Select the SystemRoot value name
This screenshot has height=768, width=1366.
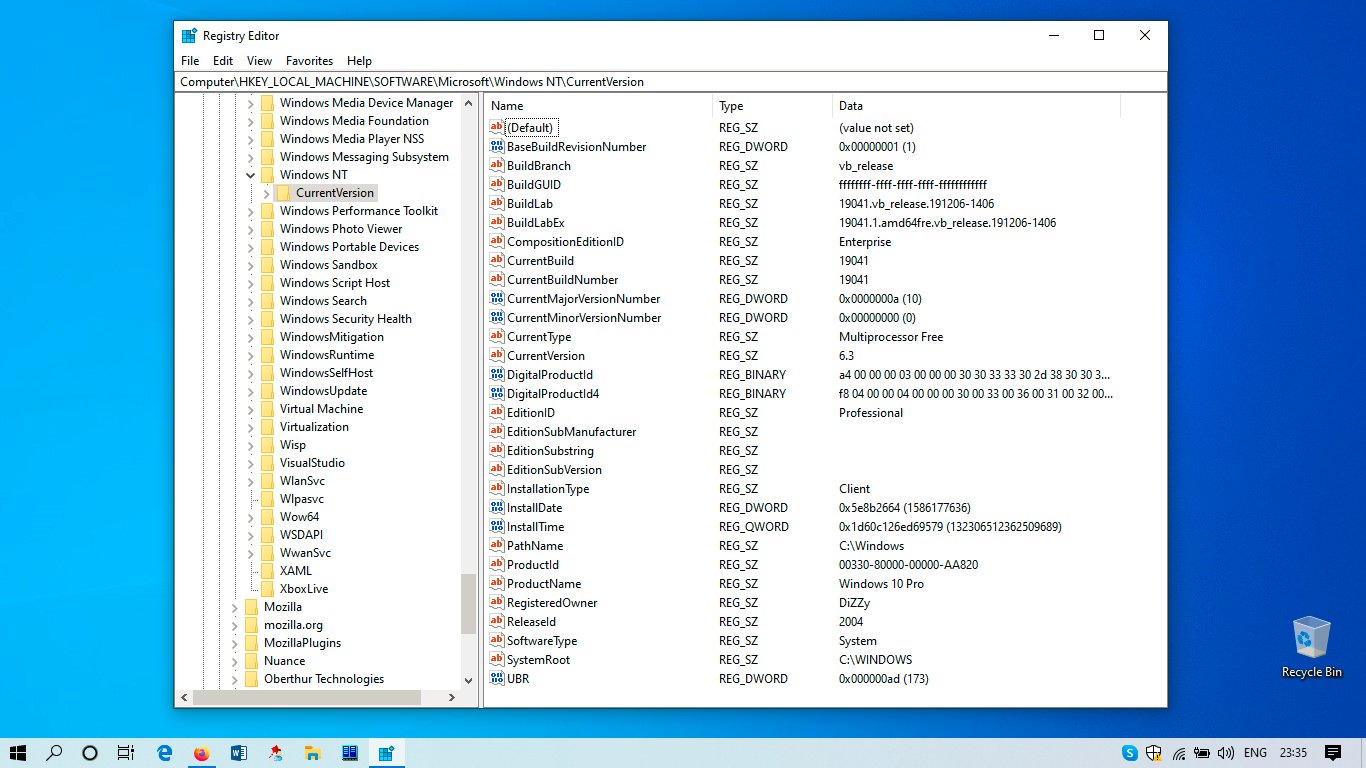coord(538,660)
